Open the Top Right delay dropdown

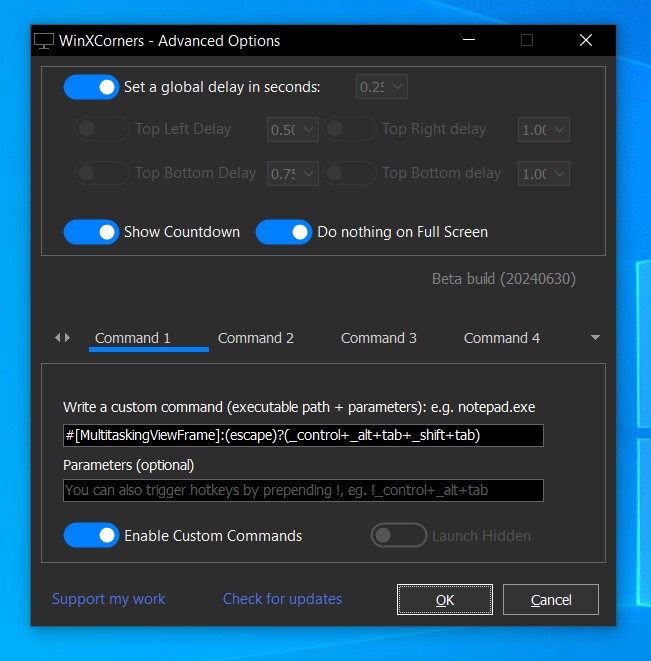coord(543,129)
